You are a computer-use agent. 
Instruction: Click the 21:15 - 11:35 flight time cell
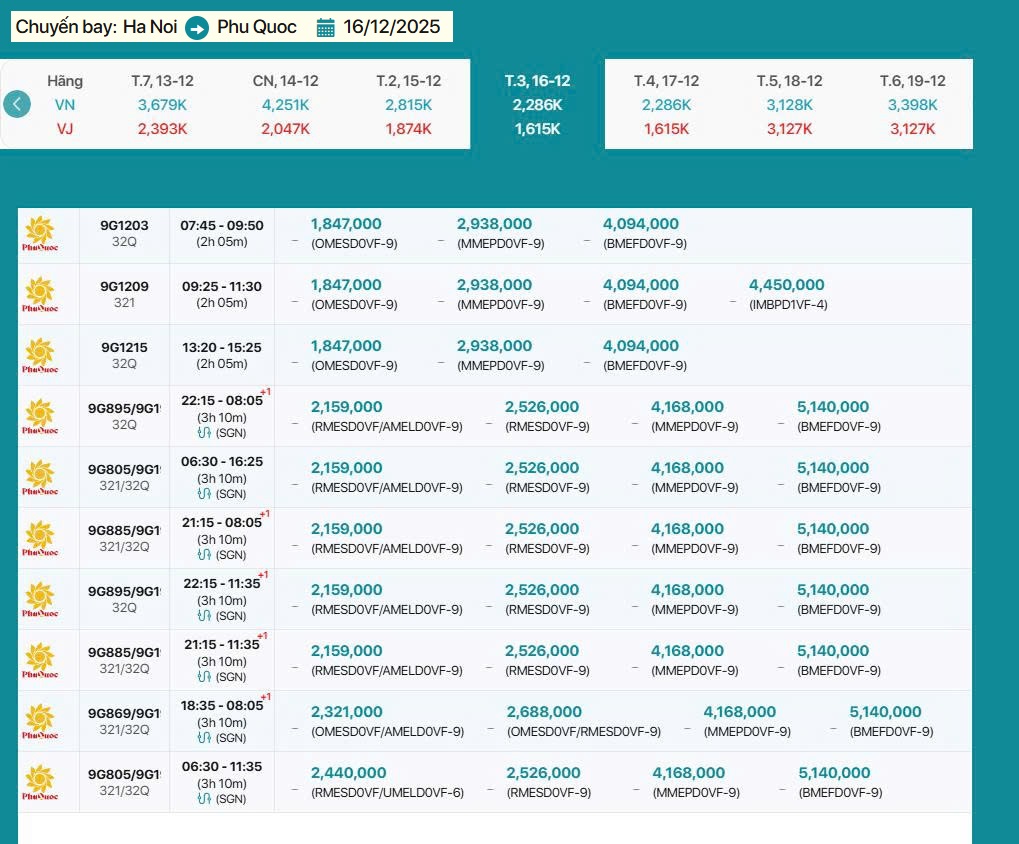pos(222,645)
